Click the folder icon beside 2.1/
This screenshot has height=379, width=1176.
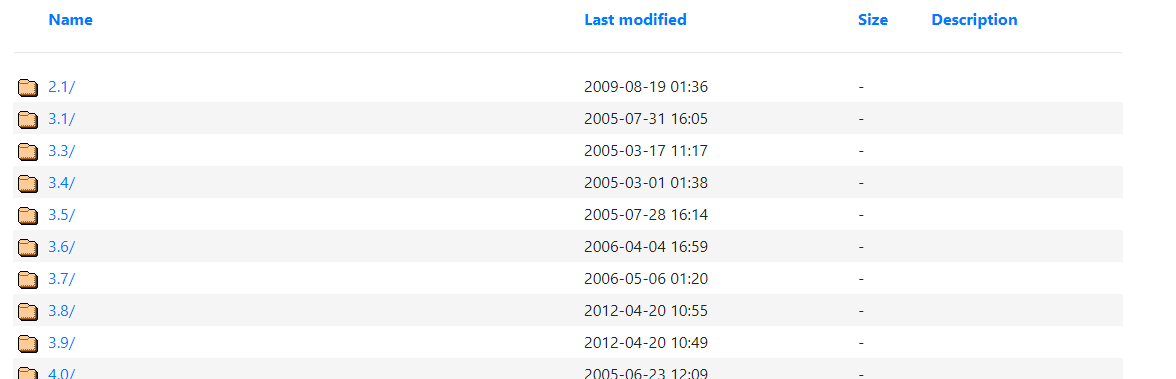[28, 88]
